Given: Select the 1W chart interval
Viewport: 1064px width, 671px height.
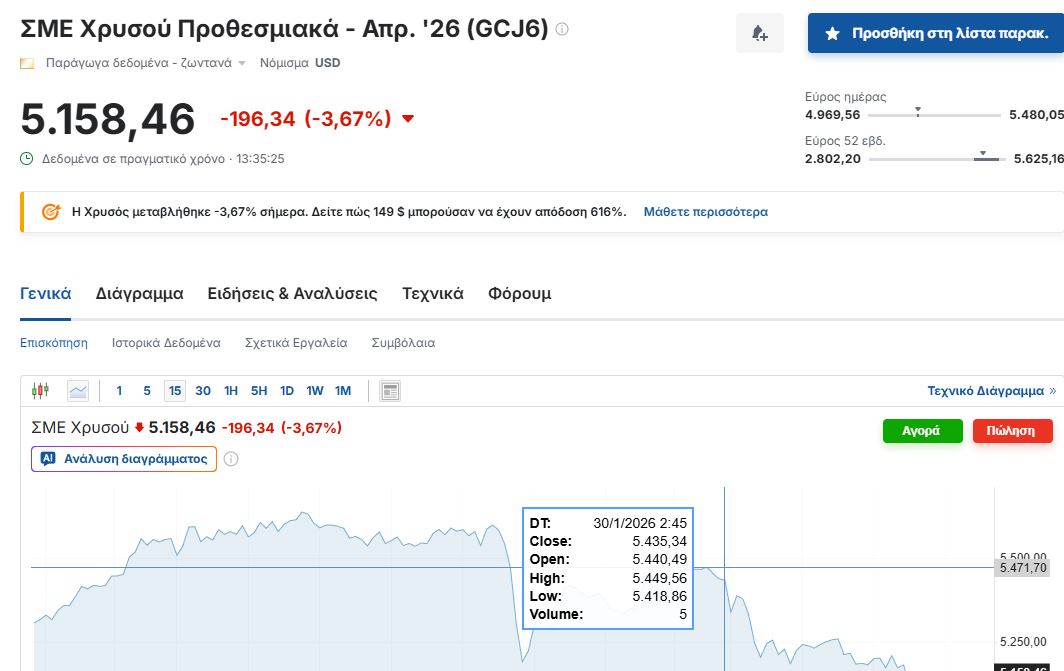Looking at the screenshot, I should [x=314, y=391].
